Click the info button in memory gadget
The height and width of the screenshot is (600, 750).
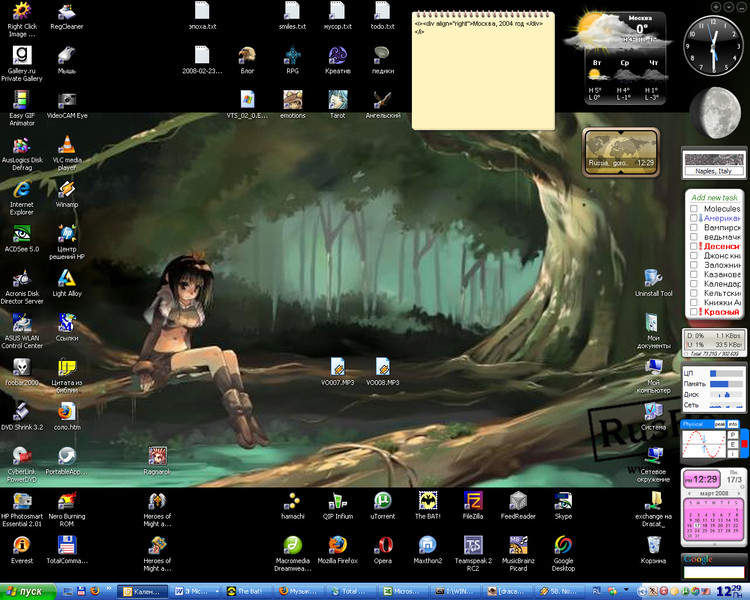pyautogui.click(x=733, y=424)
